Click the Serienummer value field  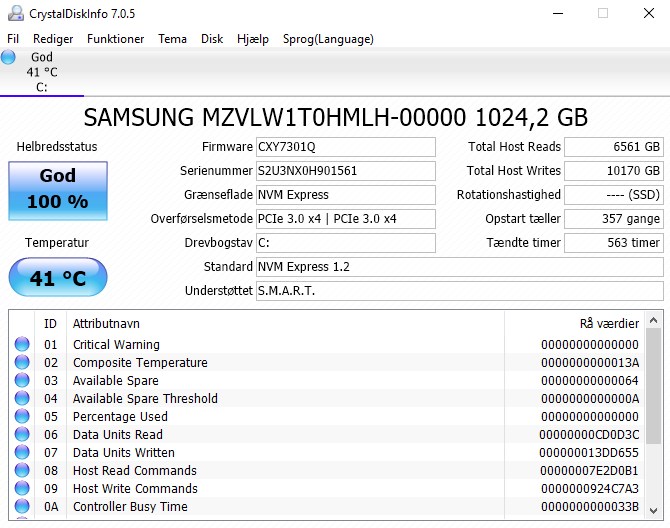click(x=346, y=171)
